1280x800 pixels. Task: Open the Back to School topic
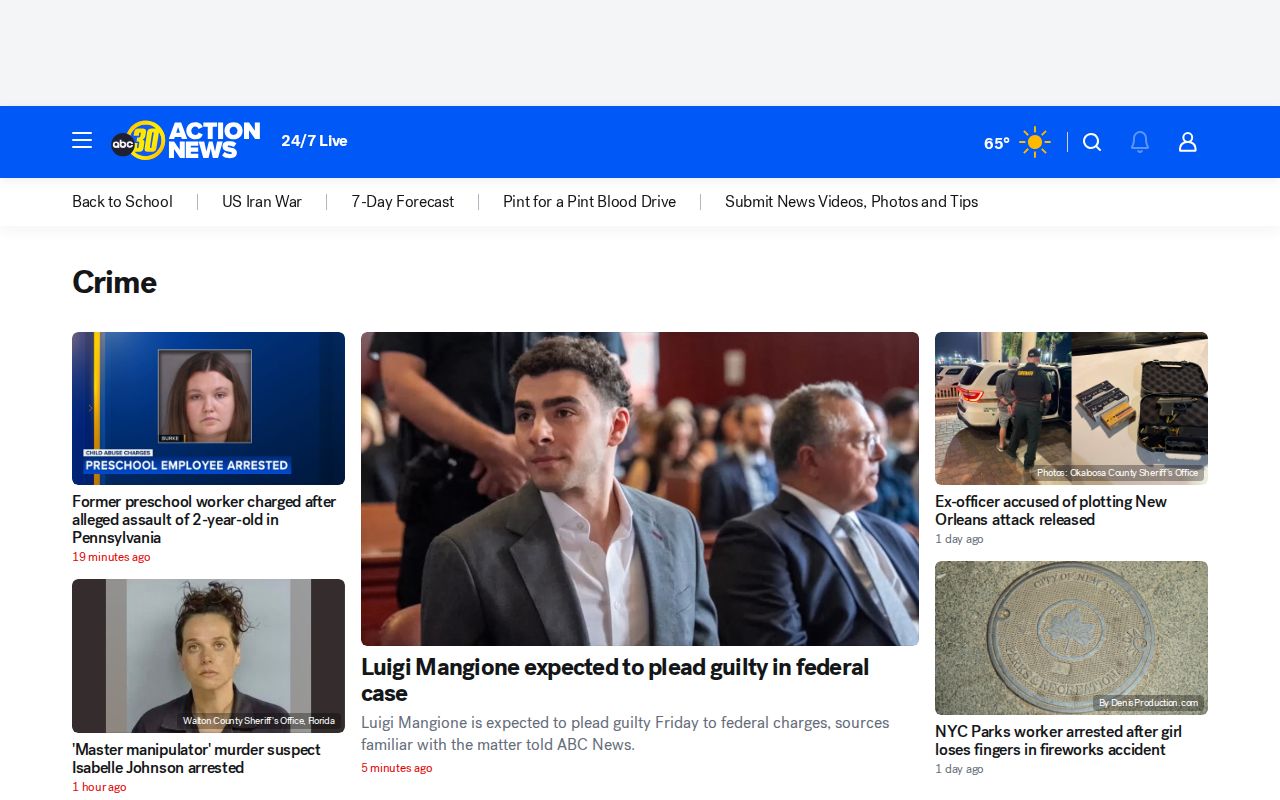(x=122, y=202)
